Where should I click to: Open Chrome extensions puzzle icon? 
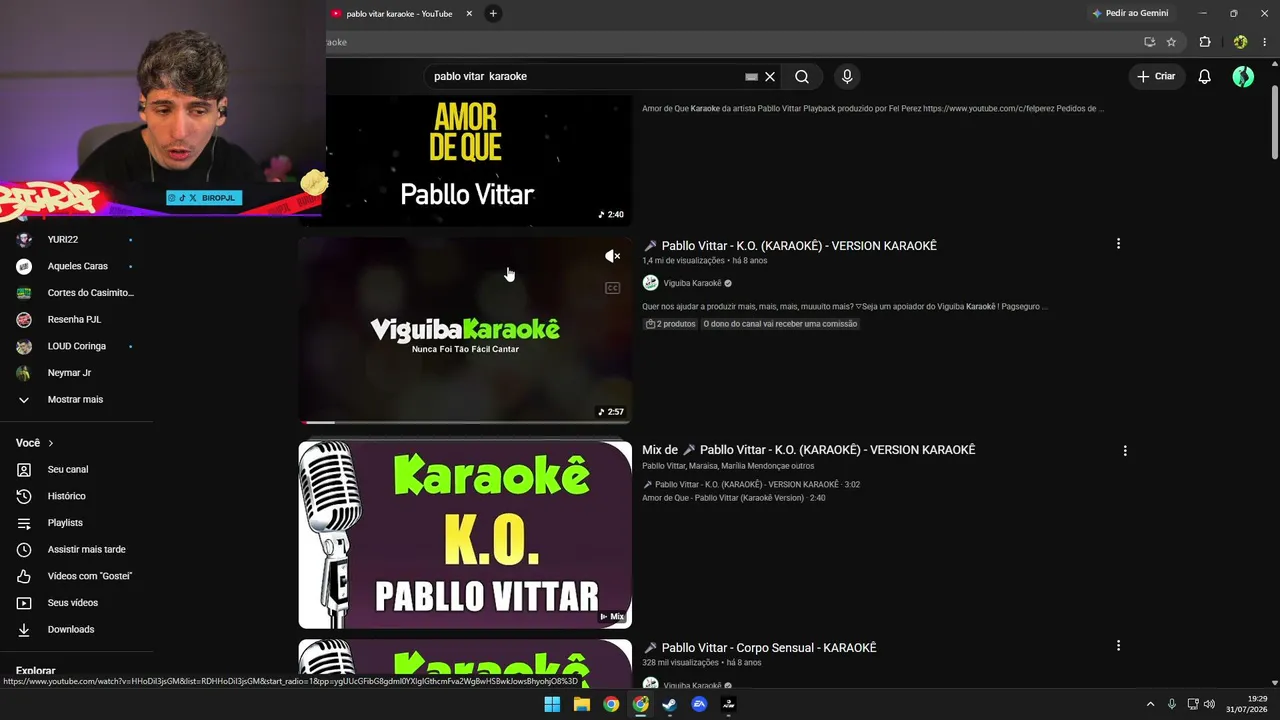(x=1205, y=42)
